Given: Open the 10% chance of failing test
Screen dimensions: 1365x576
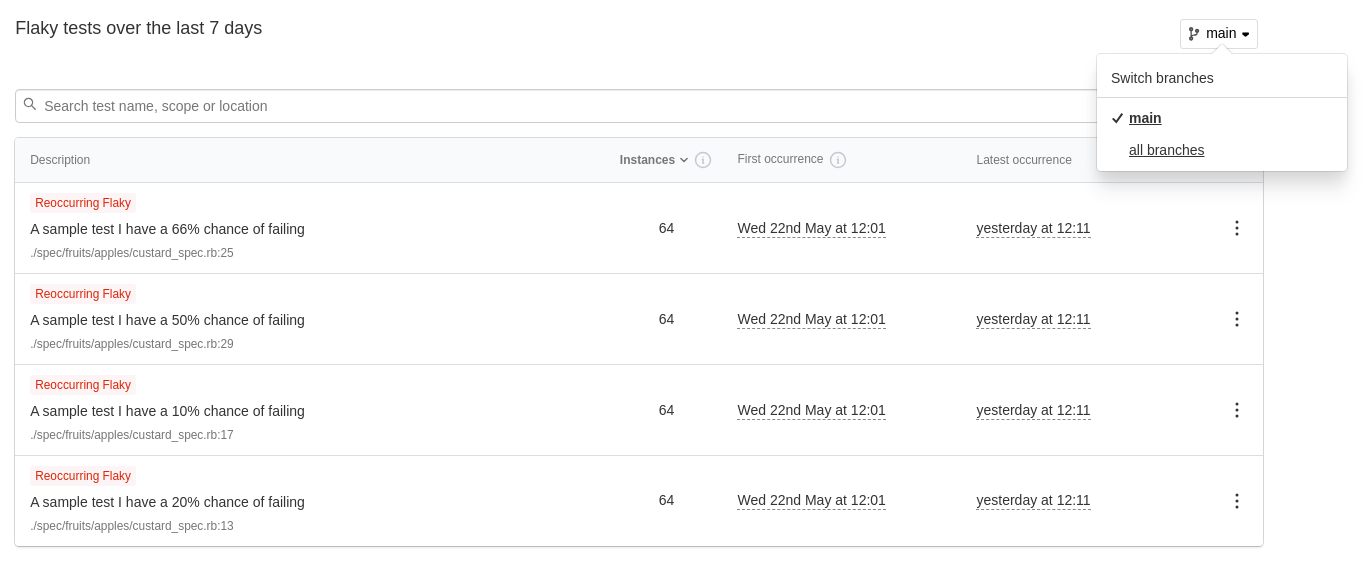Looking at the screenshot, I should point(167,411).
